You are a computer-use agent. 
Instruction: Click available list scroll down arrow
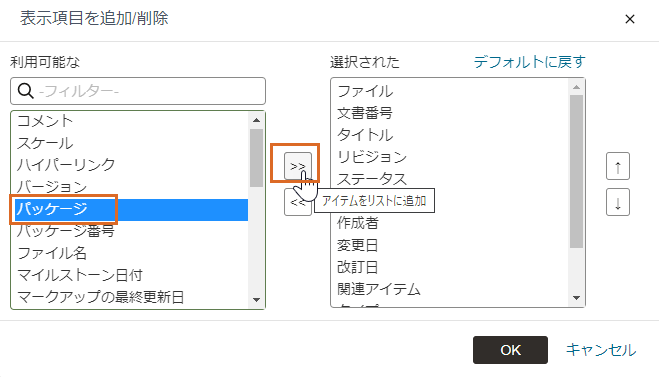click(x=256, y=300)
